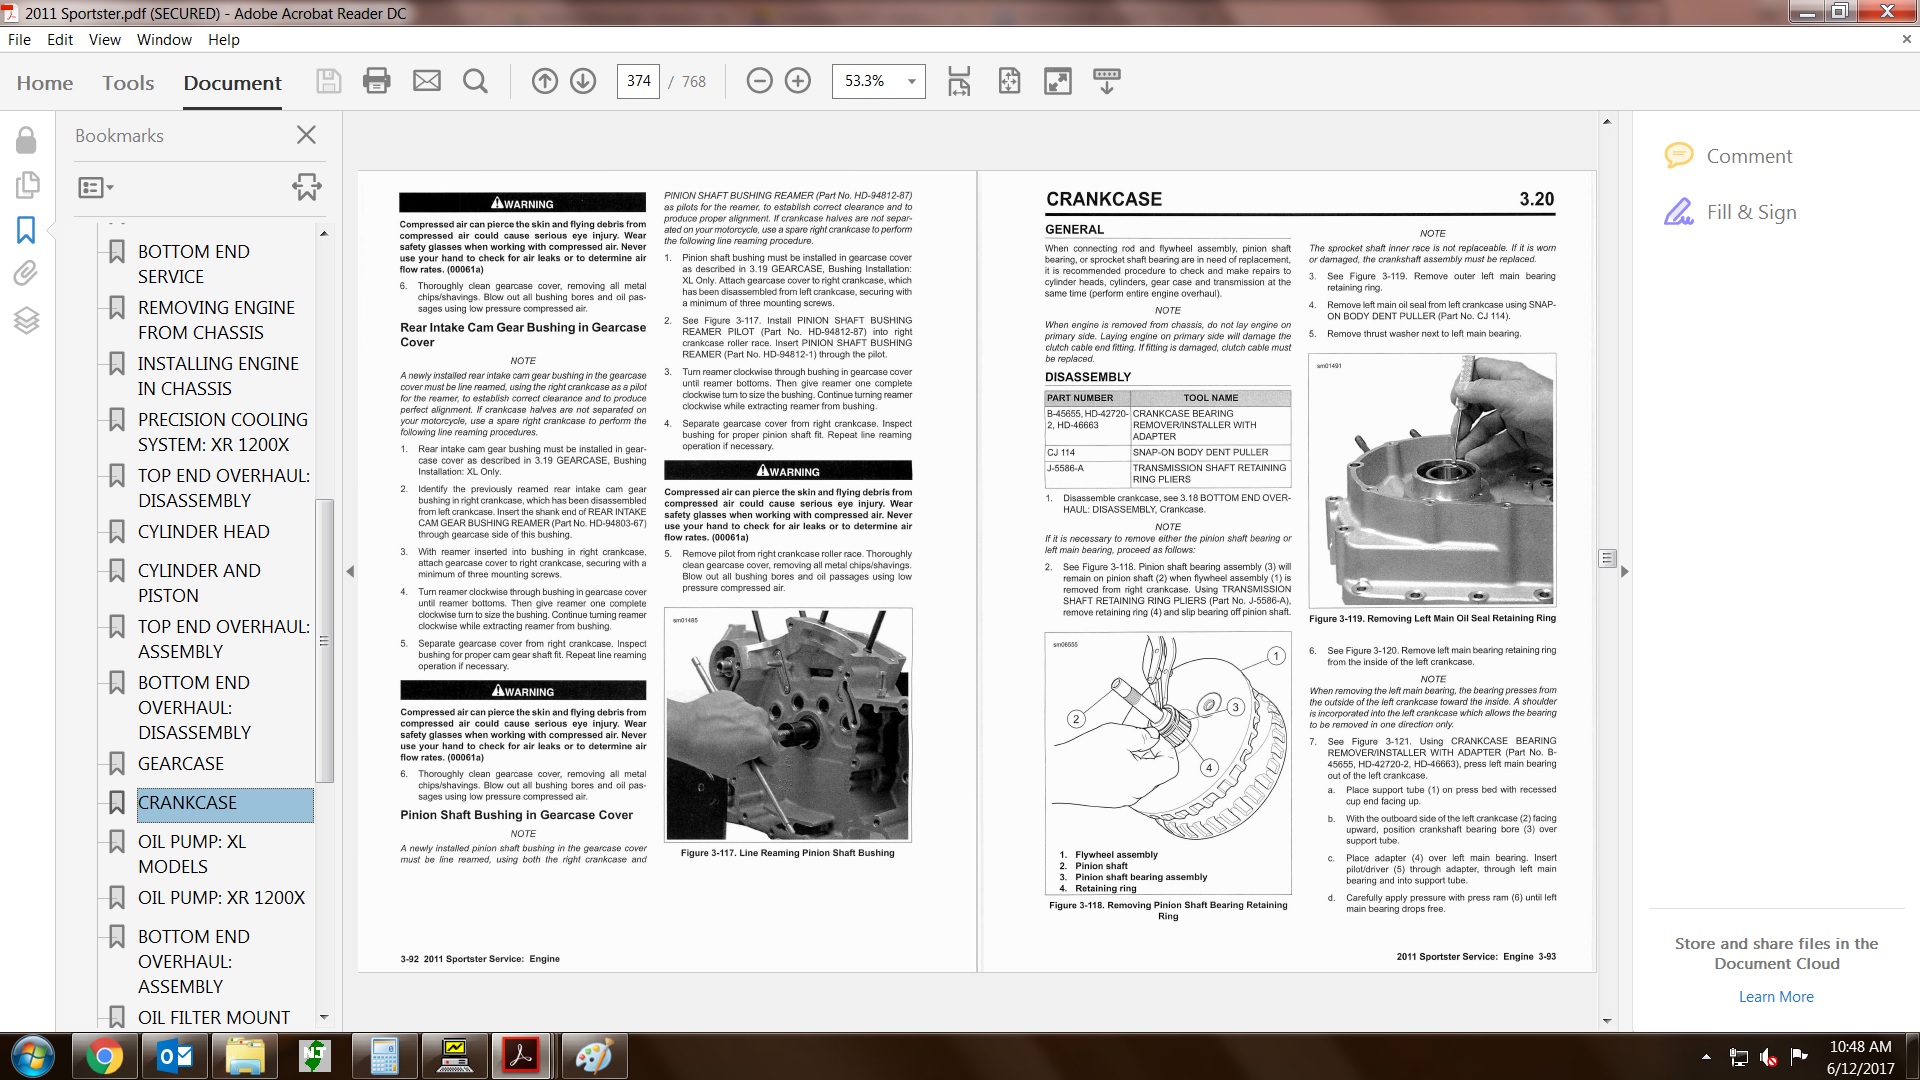Open the bookmarks options dropdown menu

coord(96,187)
